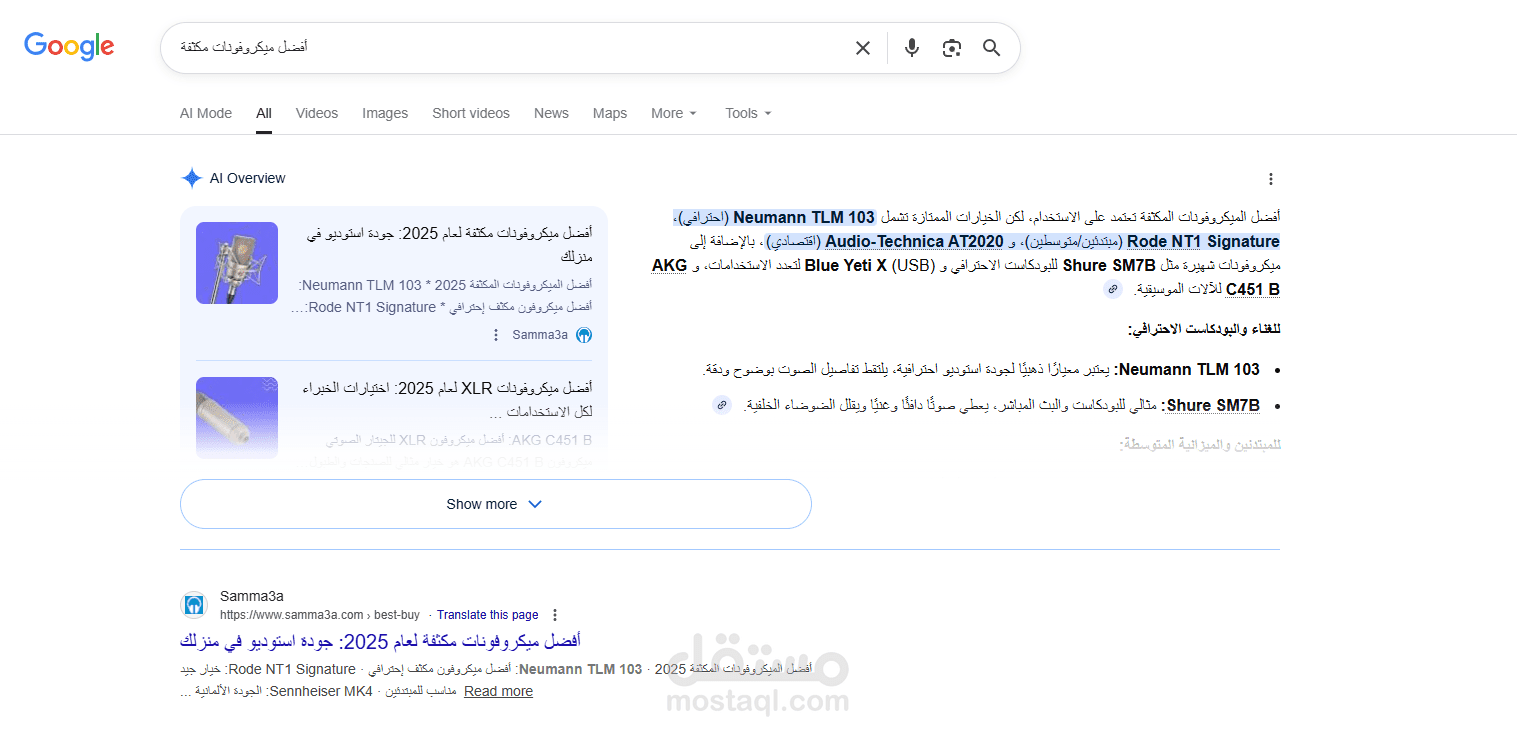Click Blue Yeti X in overview text
The image size is (1517, 732).
pyautogui.click(x=846, y=265)
